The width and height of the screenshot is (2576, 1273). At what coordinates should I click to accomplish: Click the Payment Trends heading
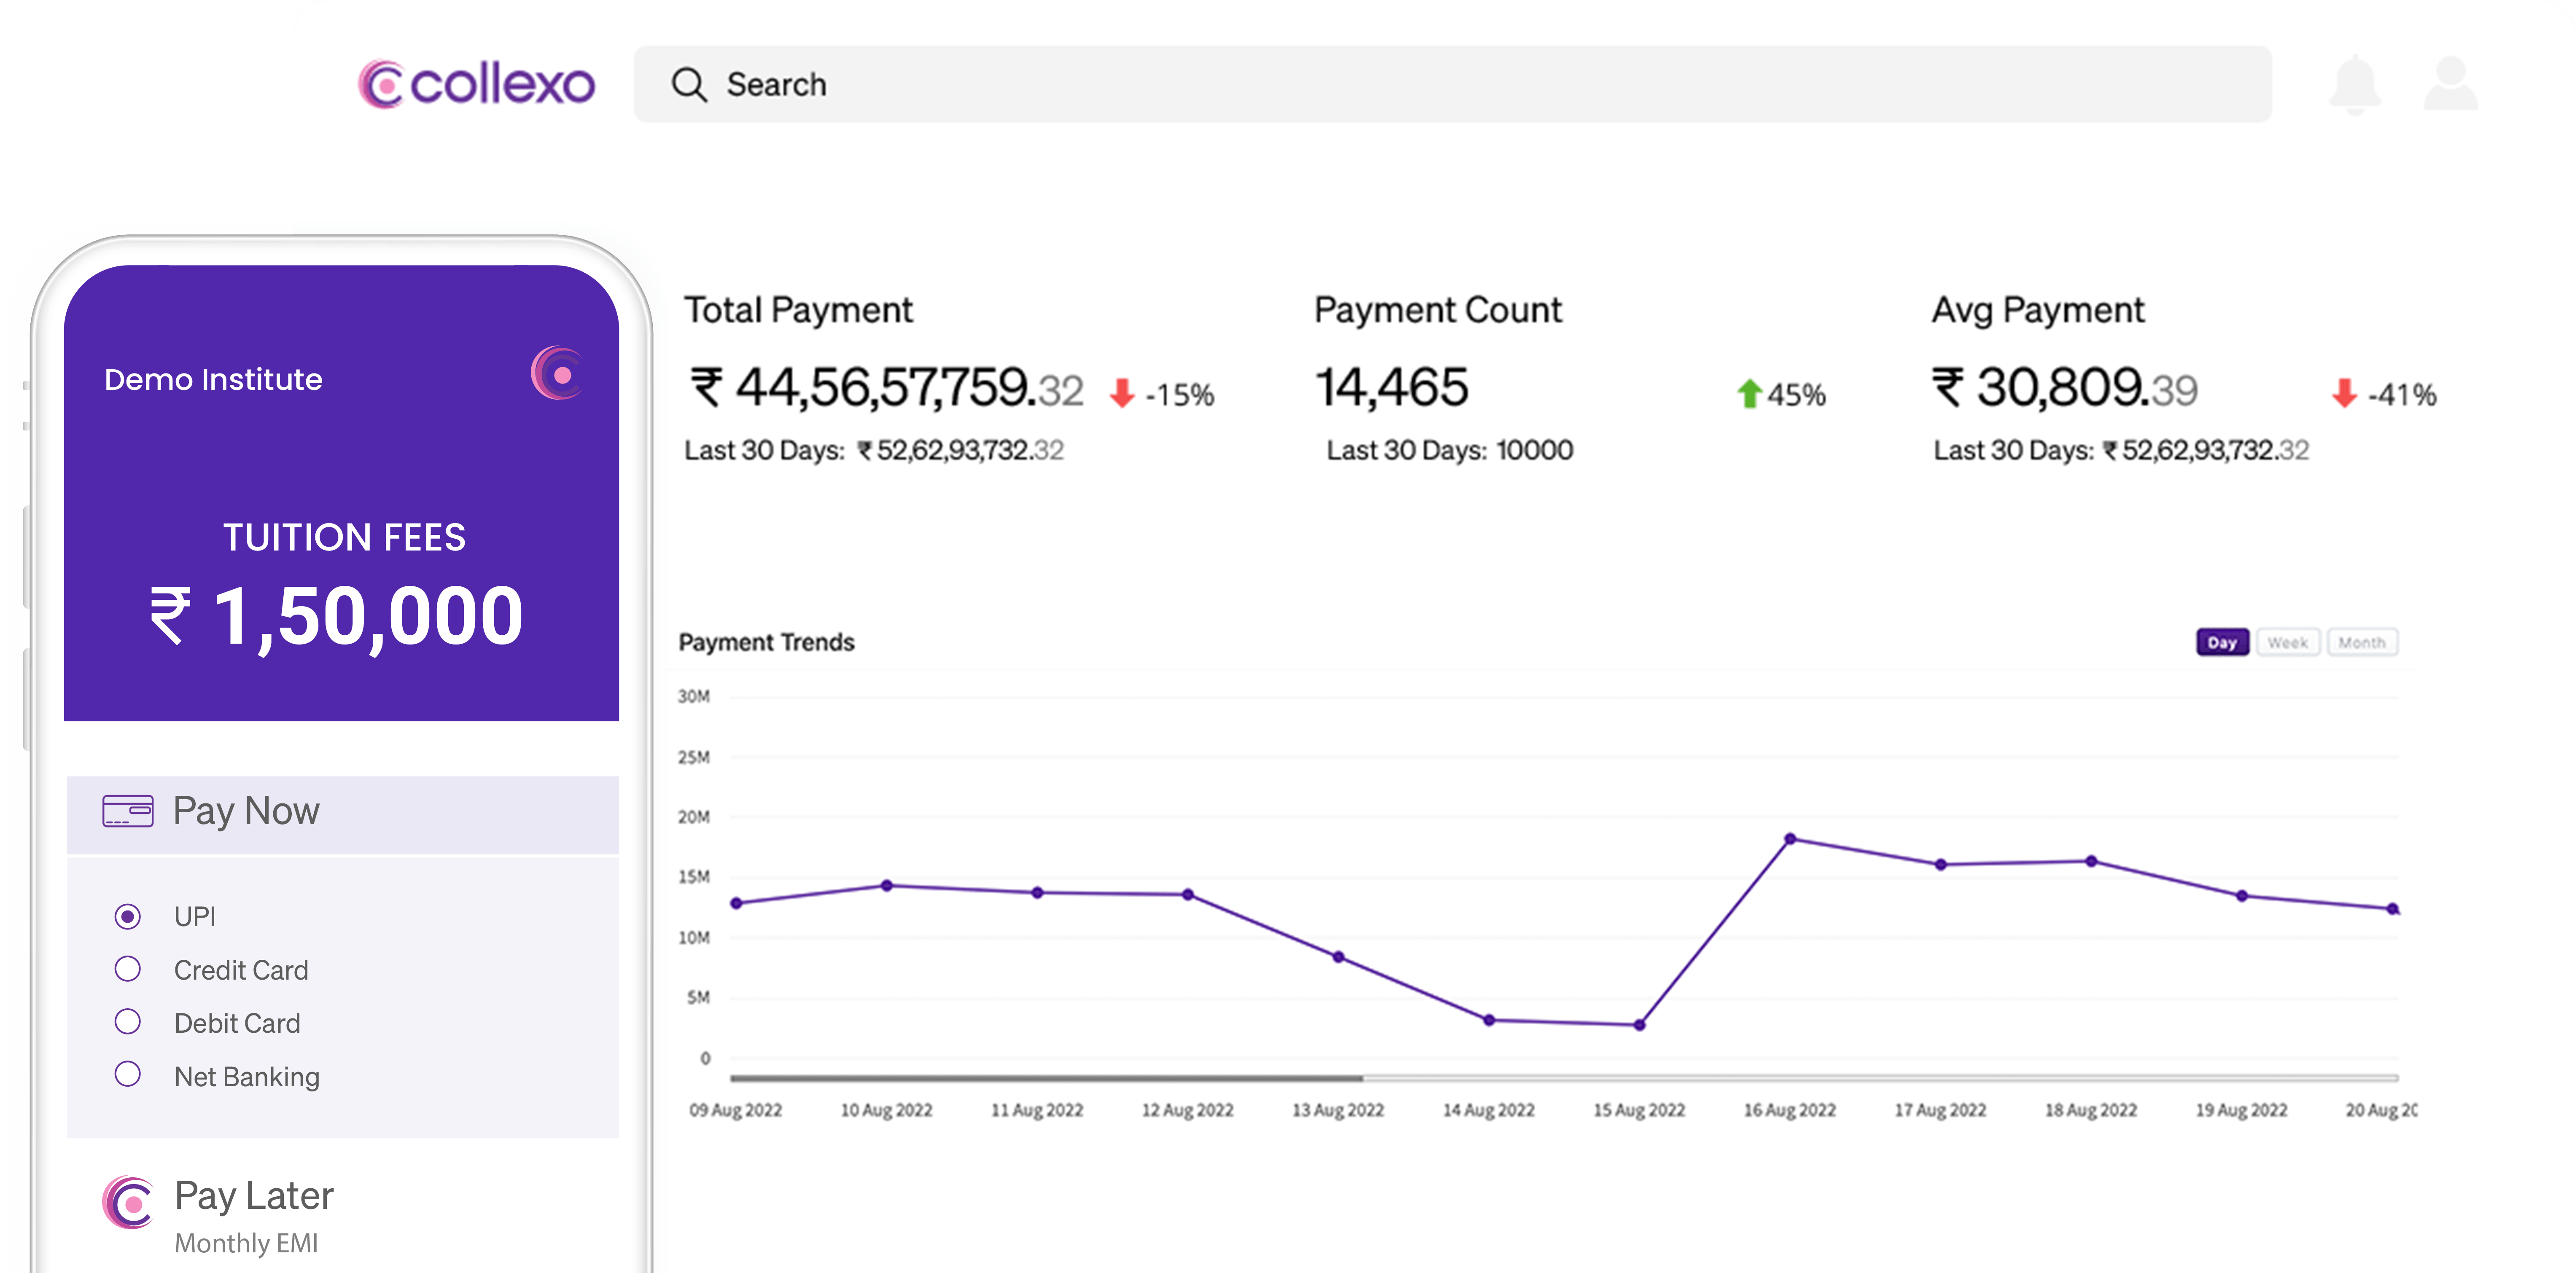(x=766, y=642)
